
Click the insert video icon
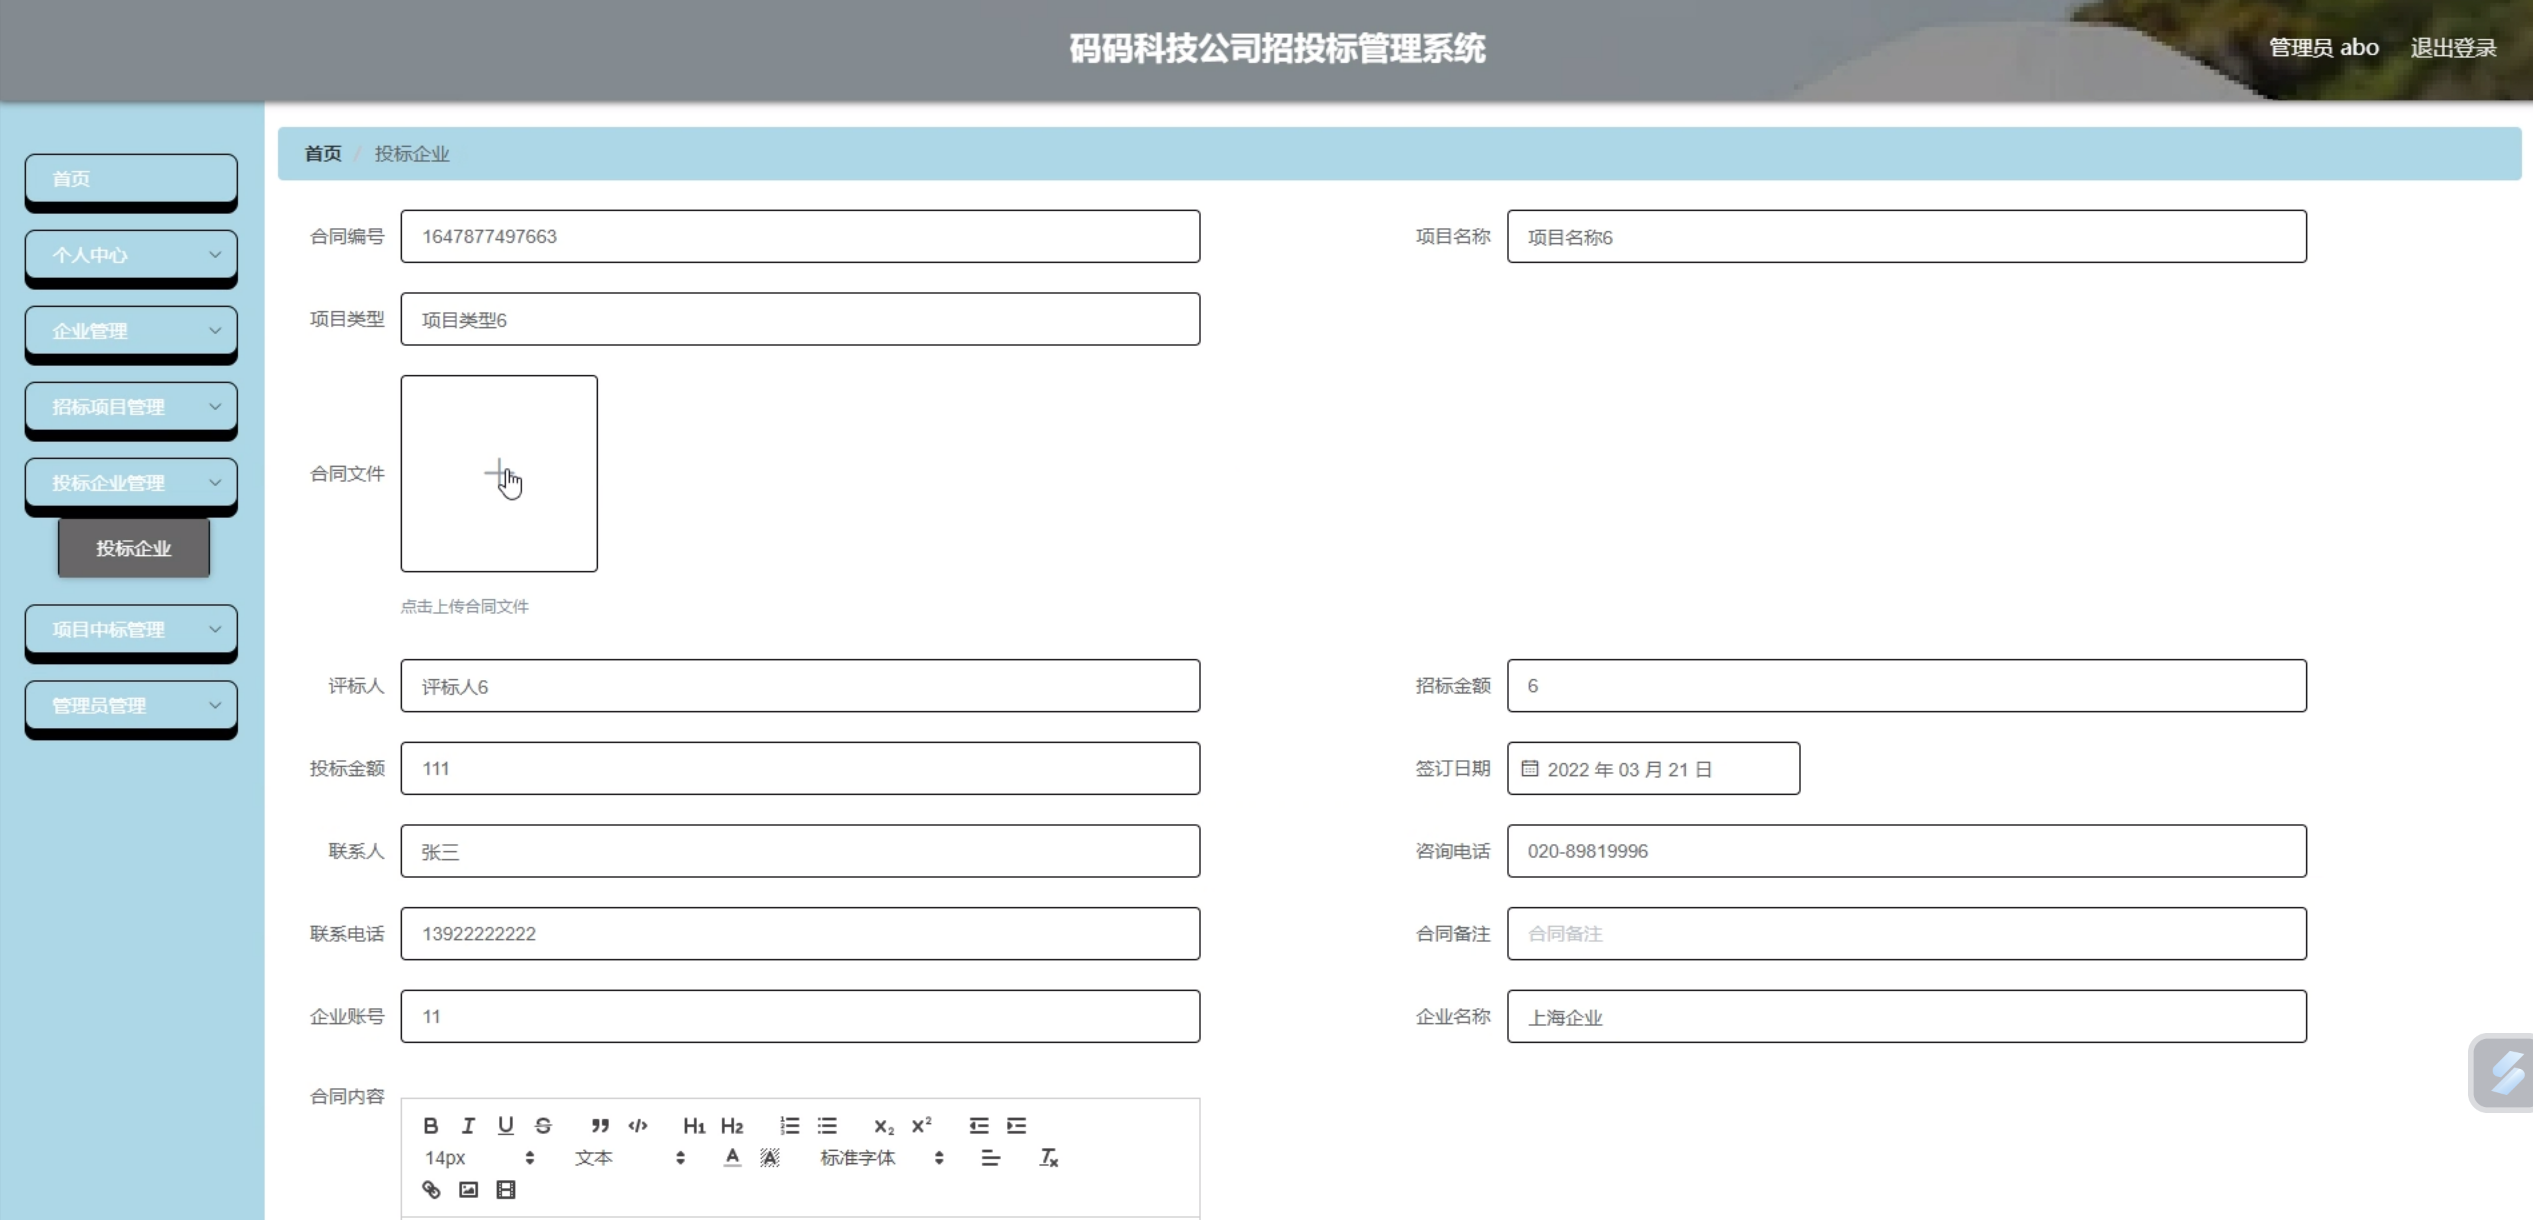(x=506, y=1190)
